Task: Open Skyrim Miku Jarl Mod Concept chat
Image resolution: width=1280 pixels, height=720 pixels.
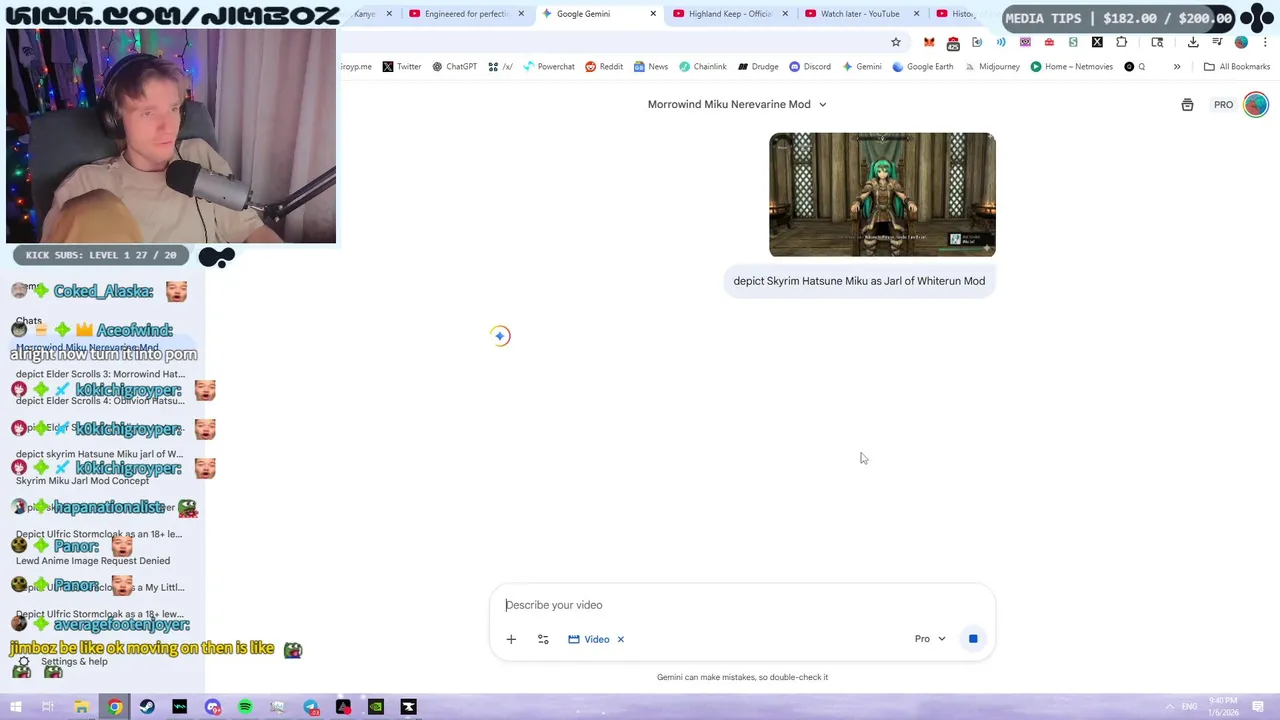Action: (82, 481)
